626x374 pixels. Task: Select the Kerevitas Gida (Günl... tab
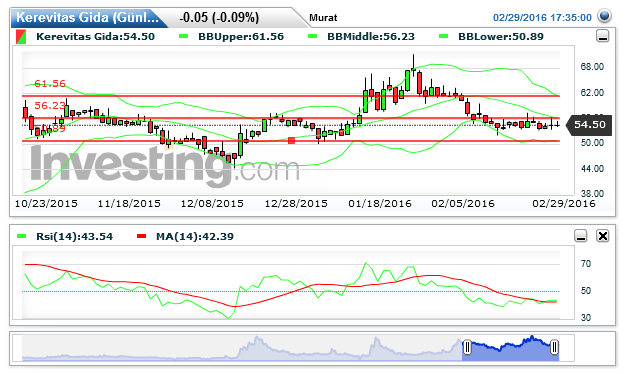(x=87, y=18)
